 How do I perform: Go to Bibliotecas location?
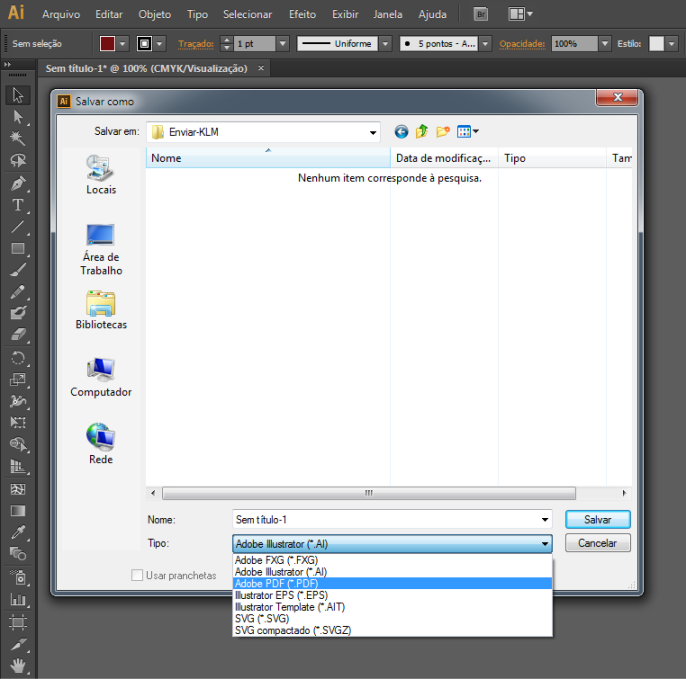(101, 310)
